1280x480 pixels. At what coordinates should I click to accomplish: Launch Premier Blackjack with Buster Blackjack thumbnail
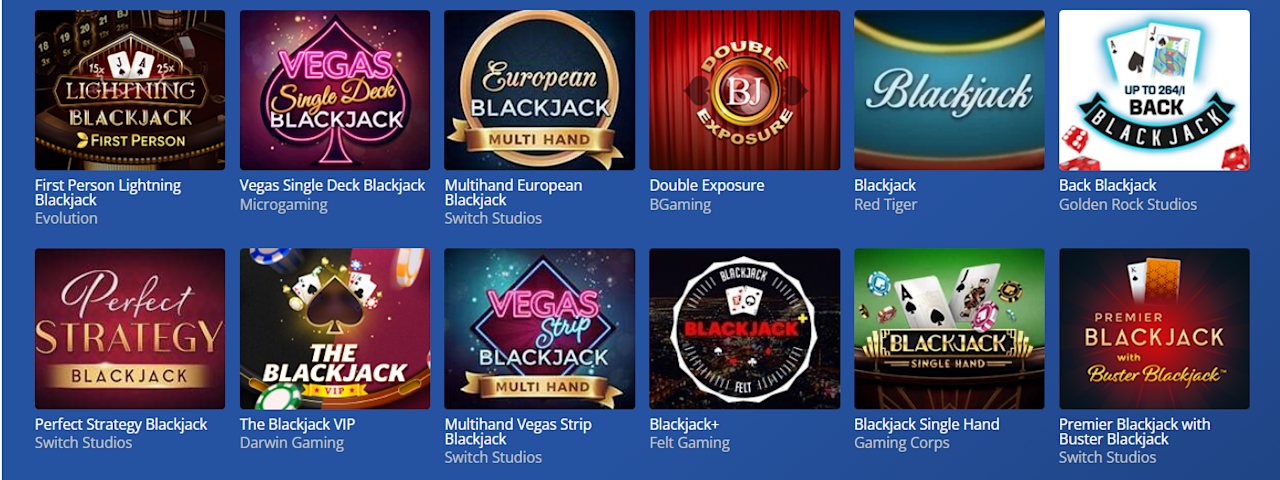[x=1154, y=329]
